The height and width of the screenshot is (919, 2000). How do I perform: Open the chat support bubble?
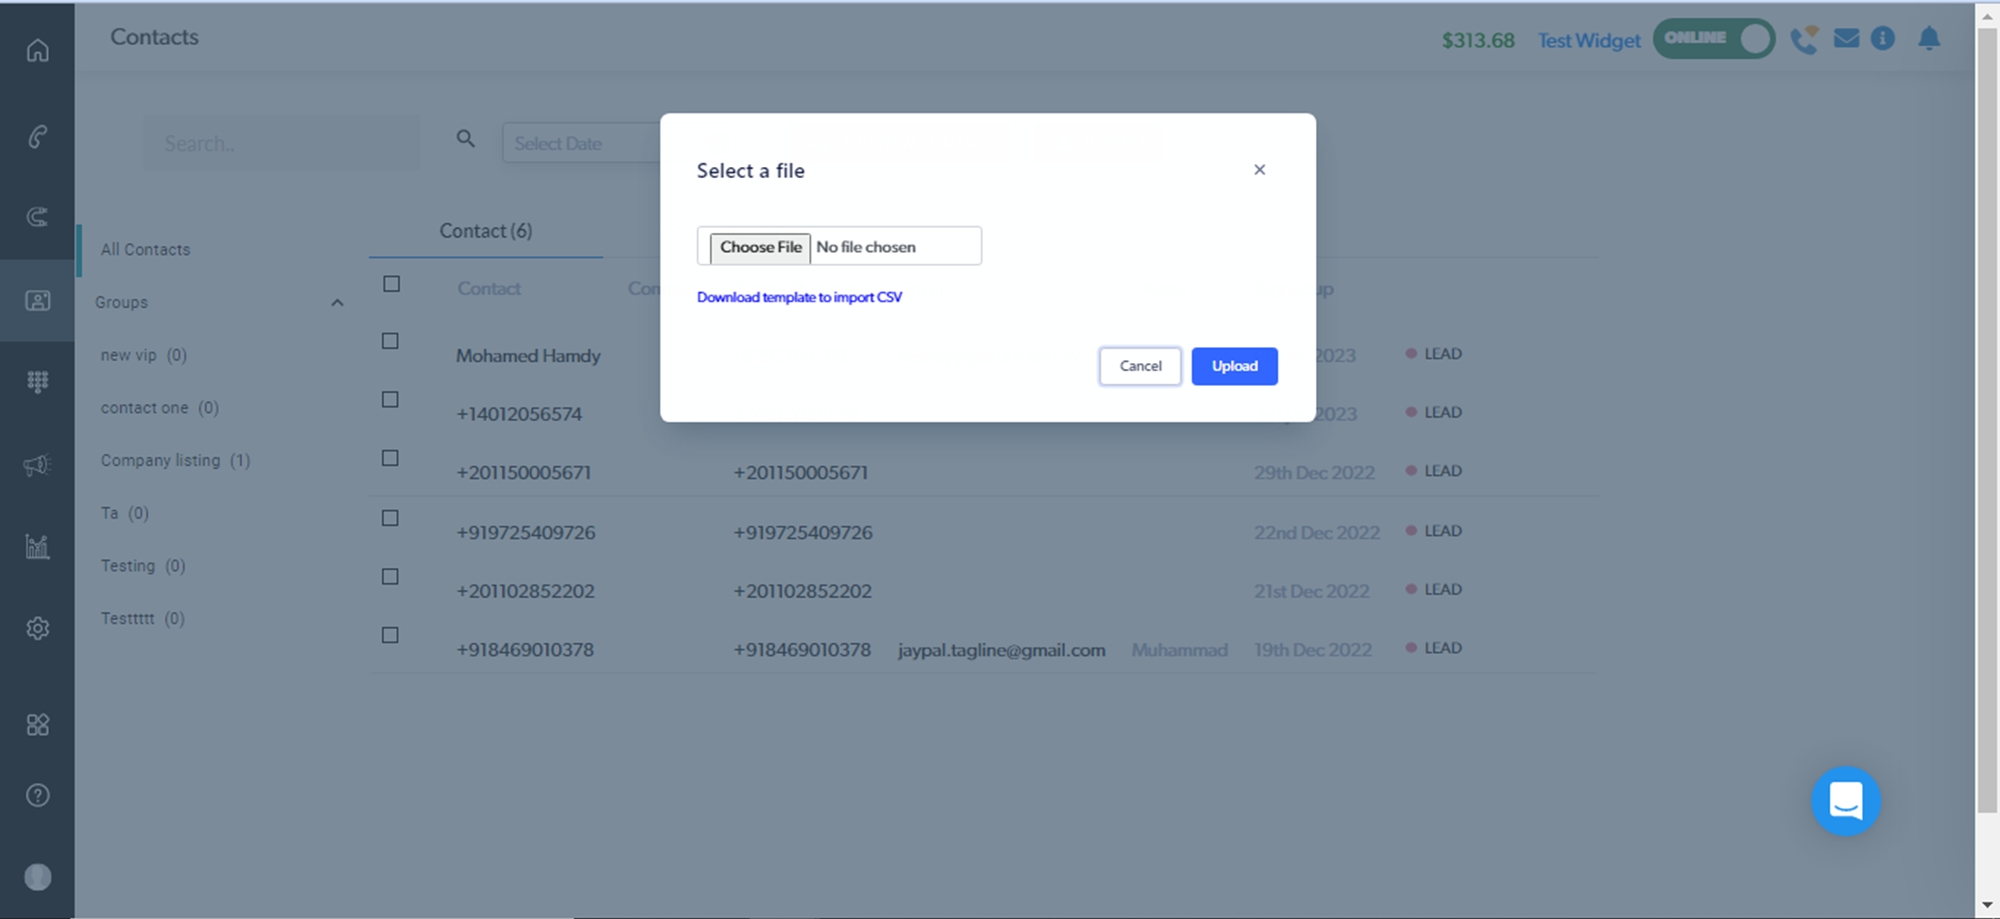pyautogui.click(x=1845, y=801)
